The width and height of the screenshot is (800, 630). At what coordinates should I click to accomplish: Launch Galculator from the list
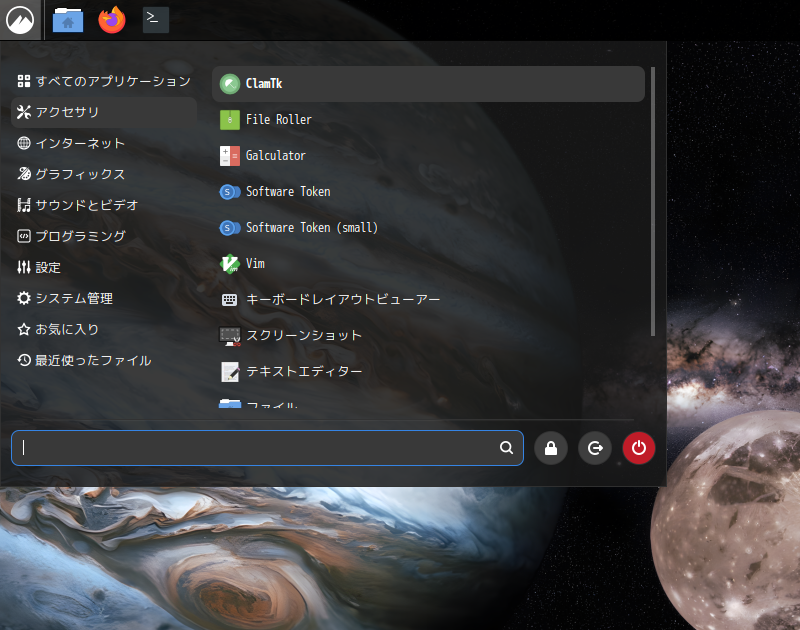click(x=429, y=156)
